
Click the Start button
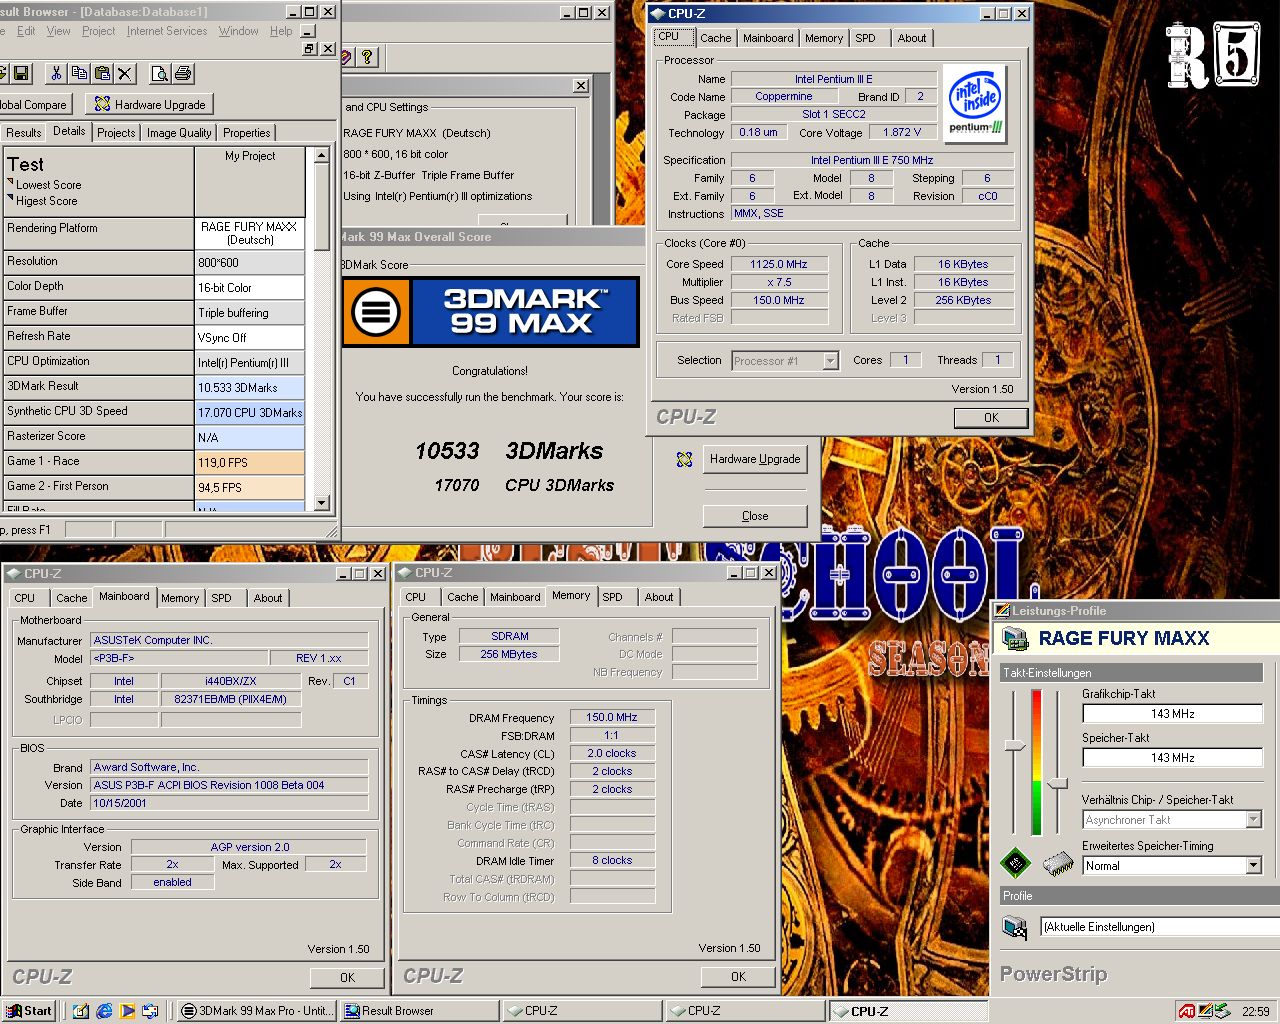(x=29, y=1011)
